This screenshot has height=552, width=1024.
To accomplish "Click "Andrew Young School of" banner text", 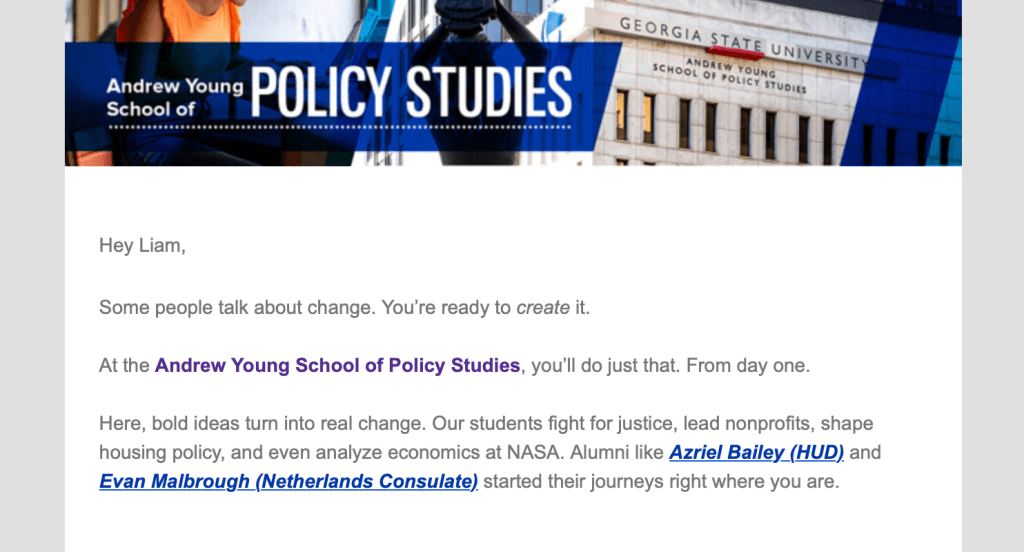I will click(x=174, y=97).
